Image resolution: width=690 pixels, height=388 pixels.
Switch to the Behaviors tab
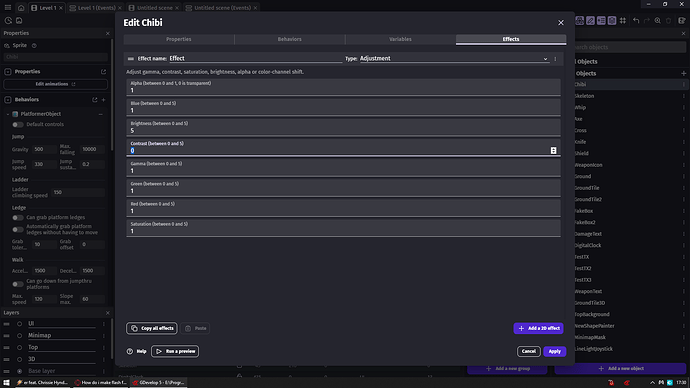click(290, 39)
